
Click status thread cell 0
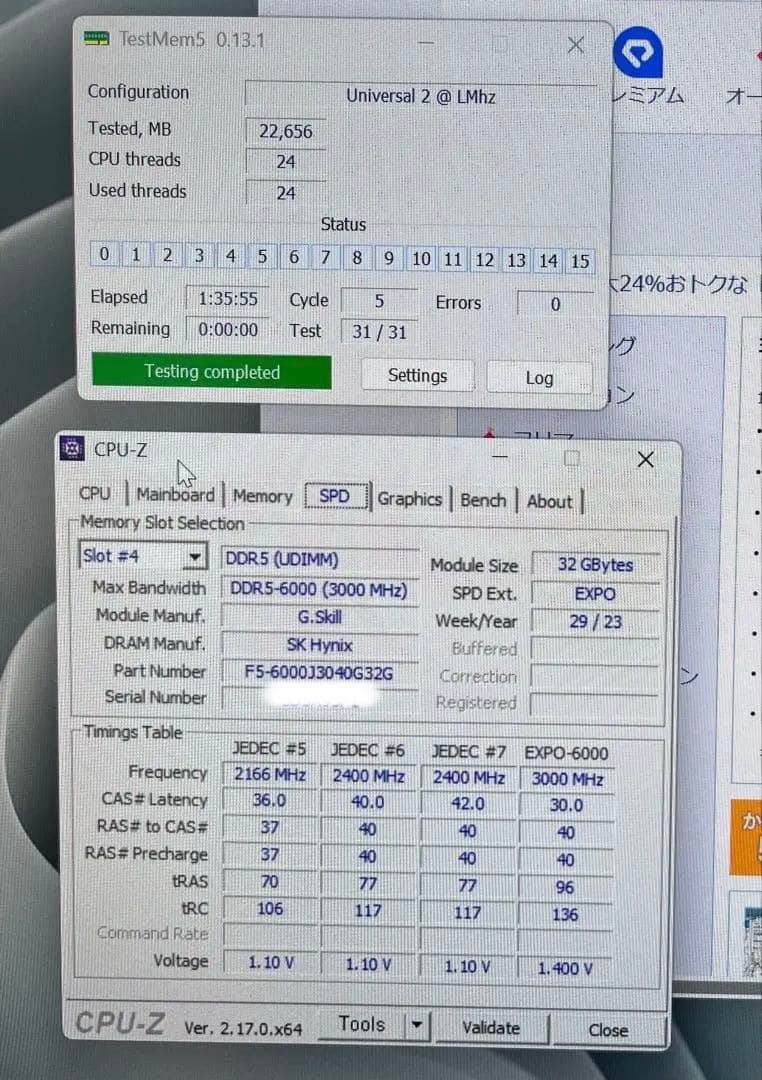tap(104, 254)
